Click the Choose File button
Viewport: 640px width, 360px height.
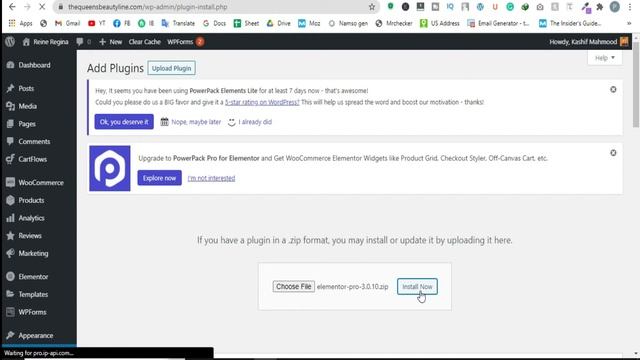coord(293,287)
